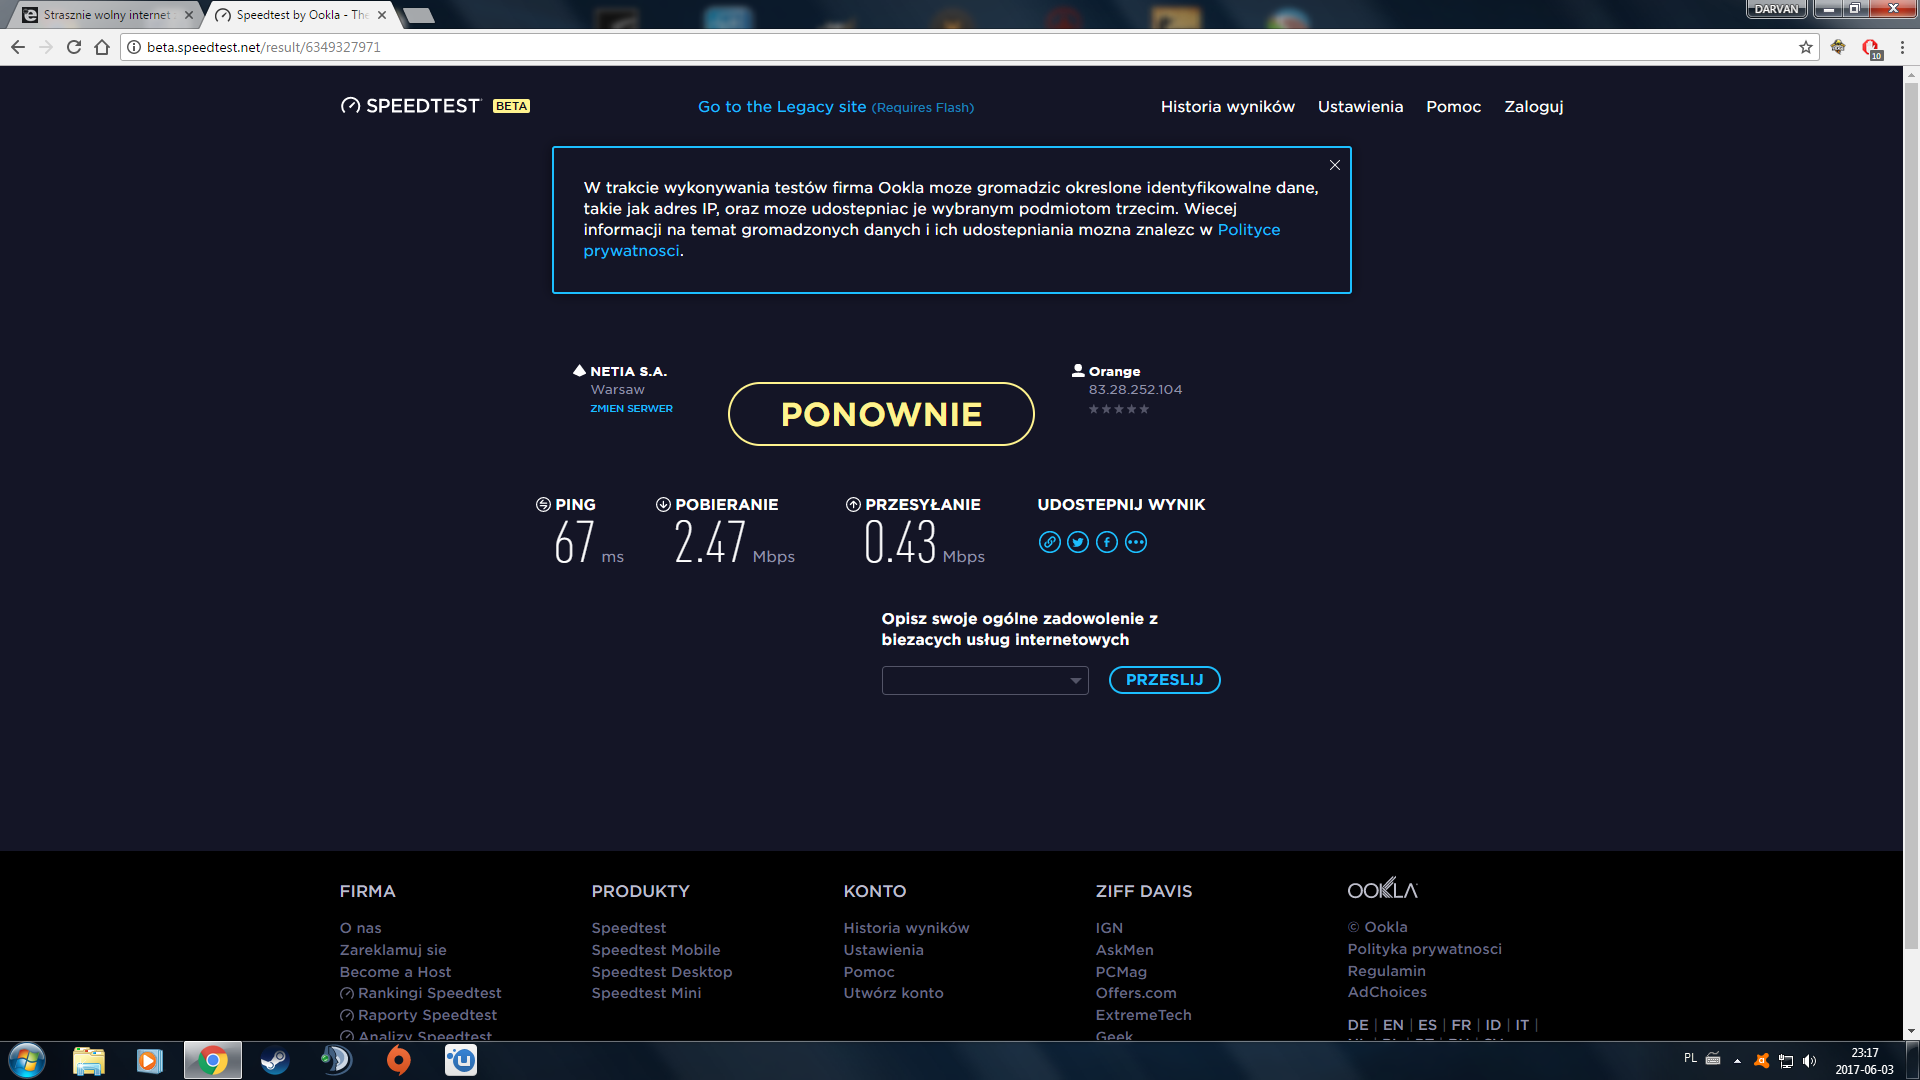Share result on Facebook icon
The image size is (1920, 1080).
coord(1107,542)
